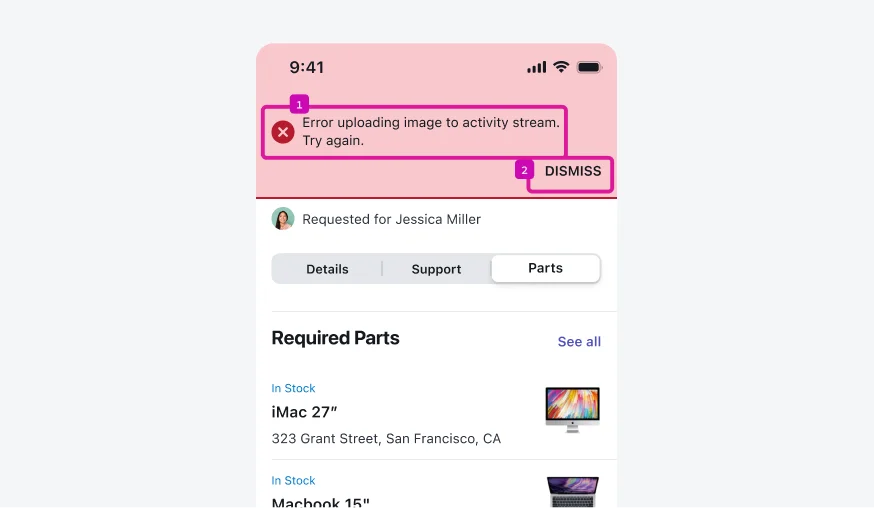Click the red error X icon
The width and height of the screenshot is (874, 508).
tap(283, 132)
